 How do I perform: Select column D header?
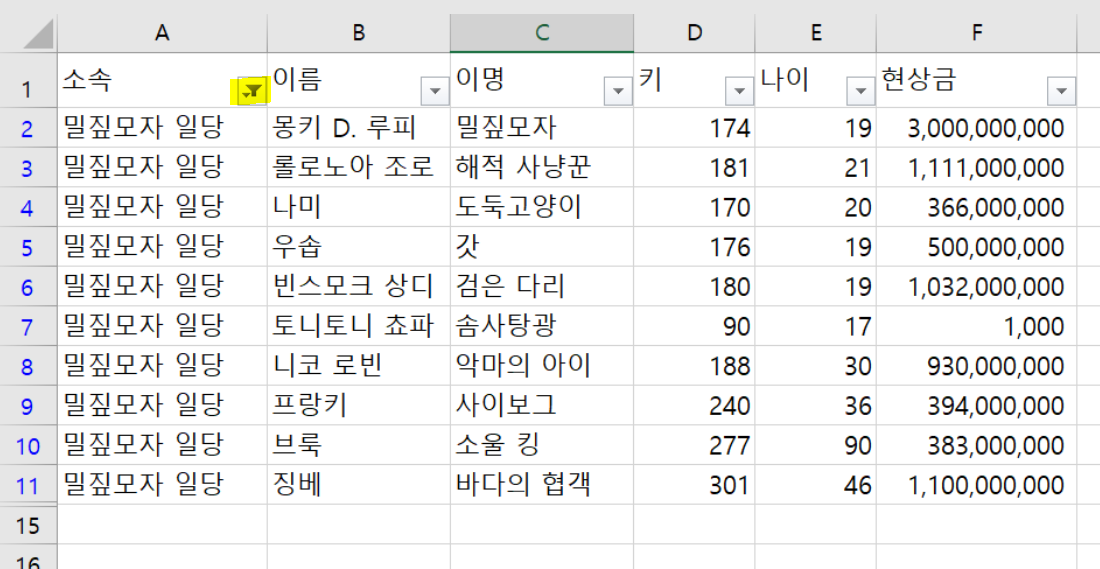695,34
